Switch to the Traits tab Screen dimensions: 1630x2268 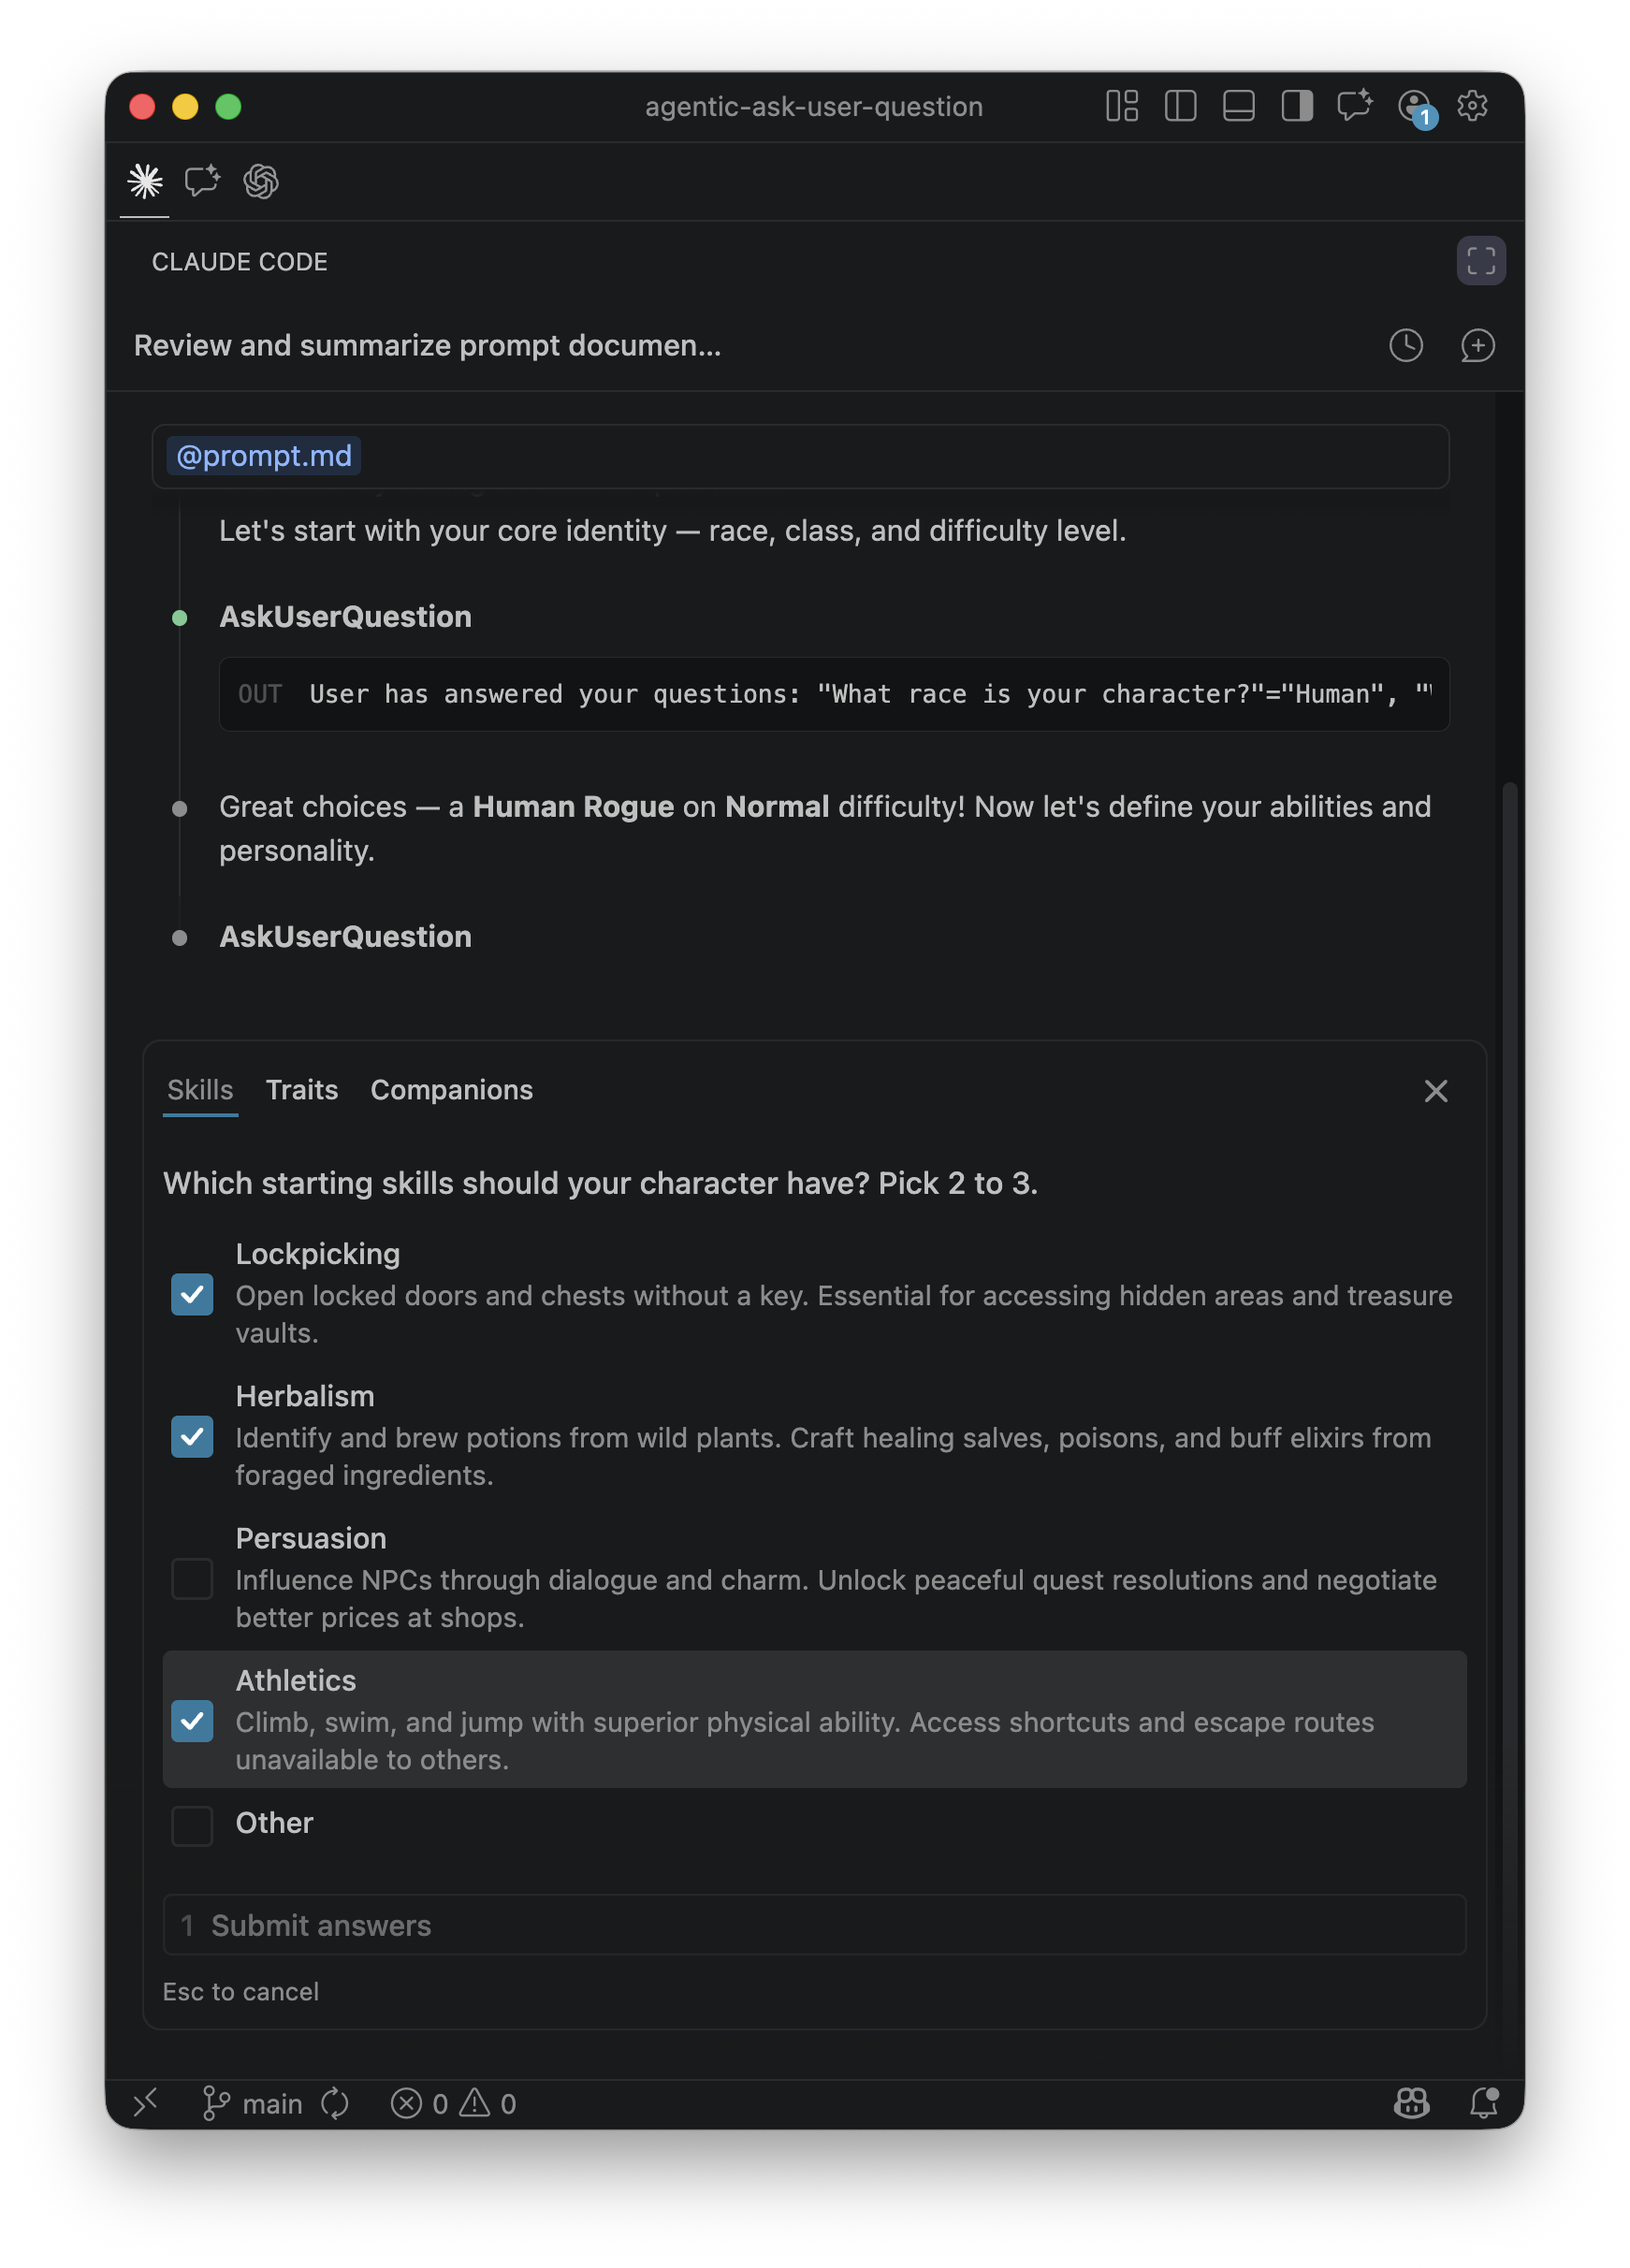point(301,1090)
